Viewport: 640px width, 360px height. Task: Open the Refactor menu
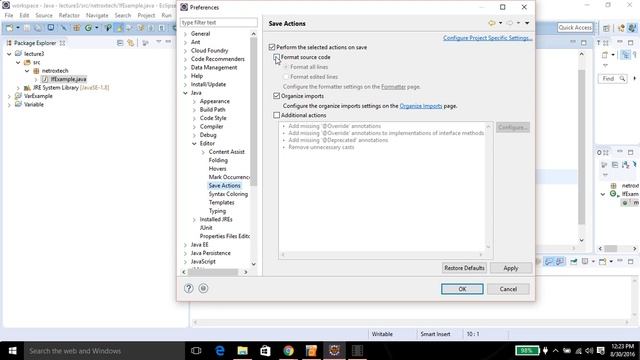(69, 16)
